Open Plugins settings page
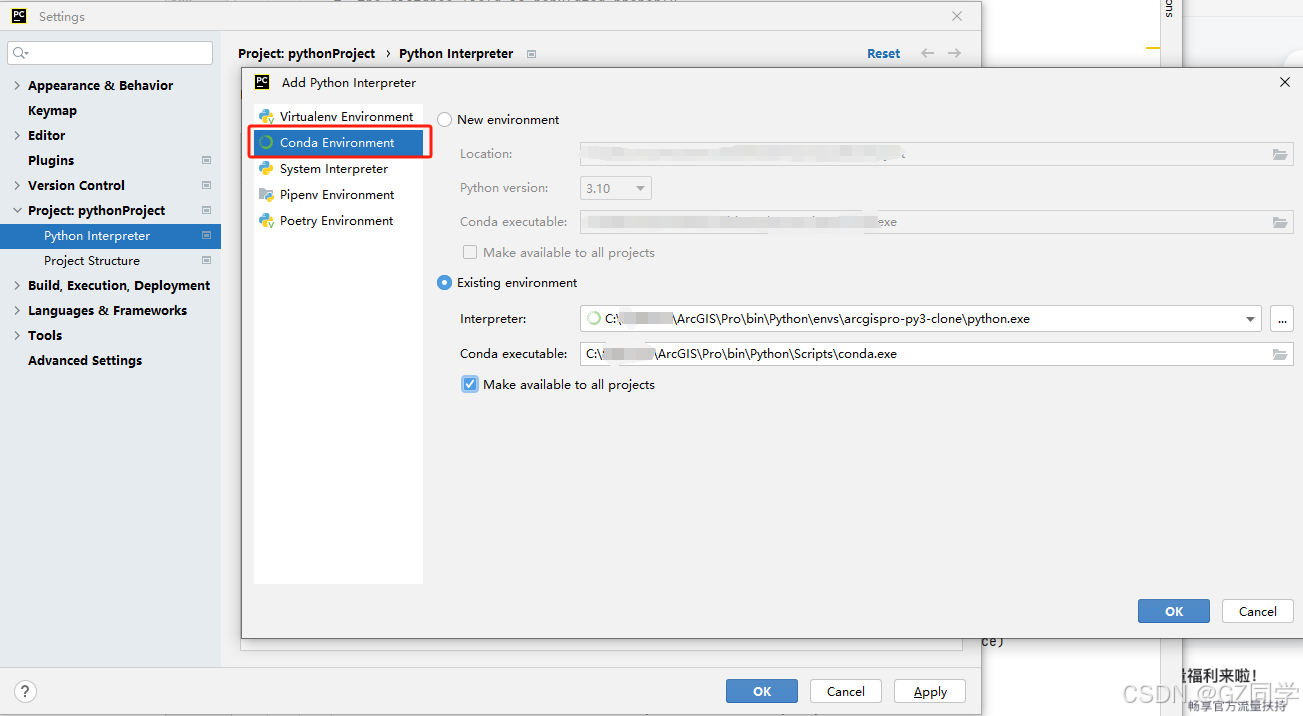1303x716 pixels. click(51, 160)
